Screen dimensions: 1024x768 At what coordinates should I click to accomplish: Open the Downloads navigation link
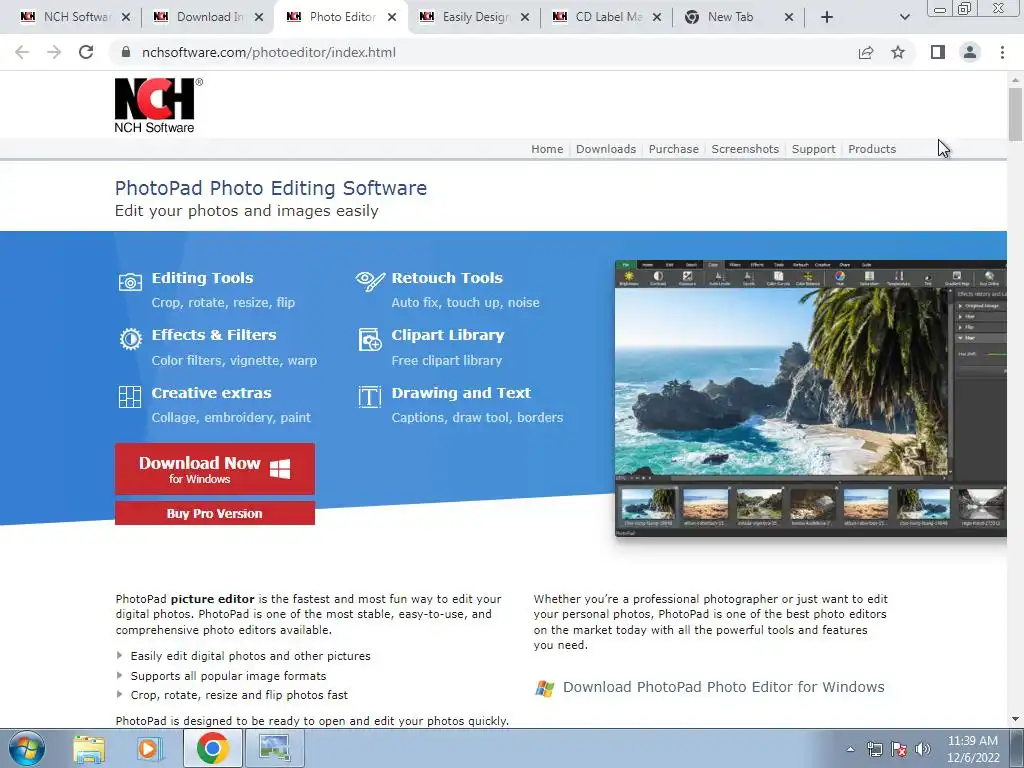click(606, 149)
